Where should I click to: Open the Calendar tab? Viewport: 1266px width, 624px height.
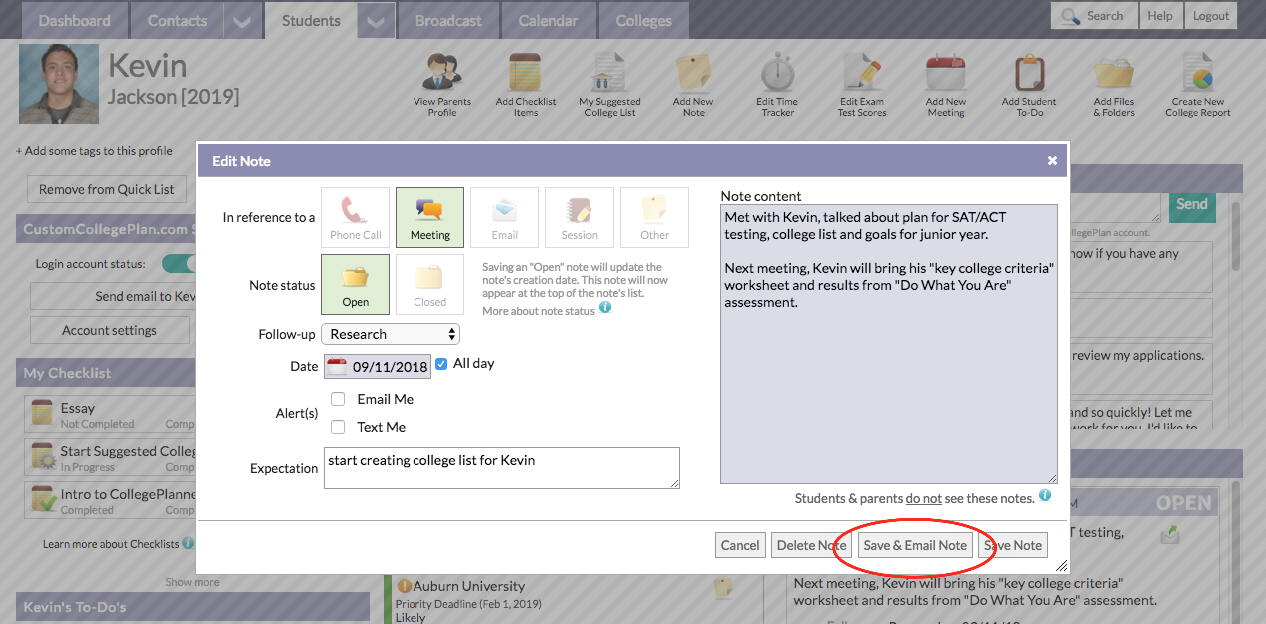(548, 20)
